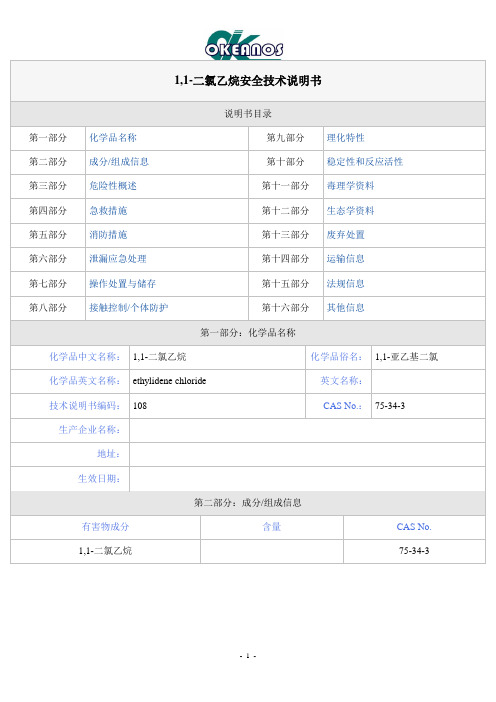The width and height of the screenshot is (496, 702).
Task: Click the CAS No.: label in part one
Action: click(x=342, y=406)
